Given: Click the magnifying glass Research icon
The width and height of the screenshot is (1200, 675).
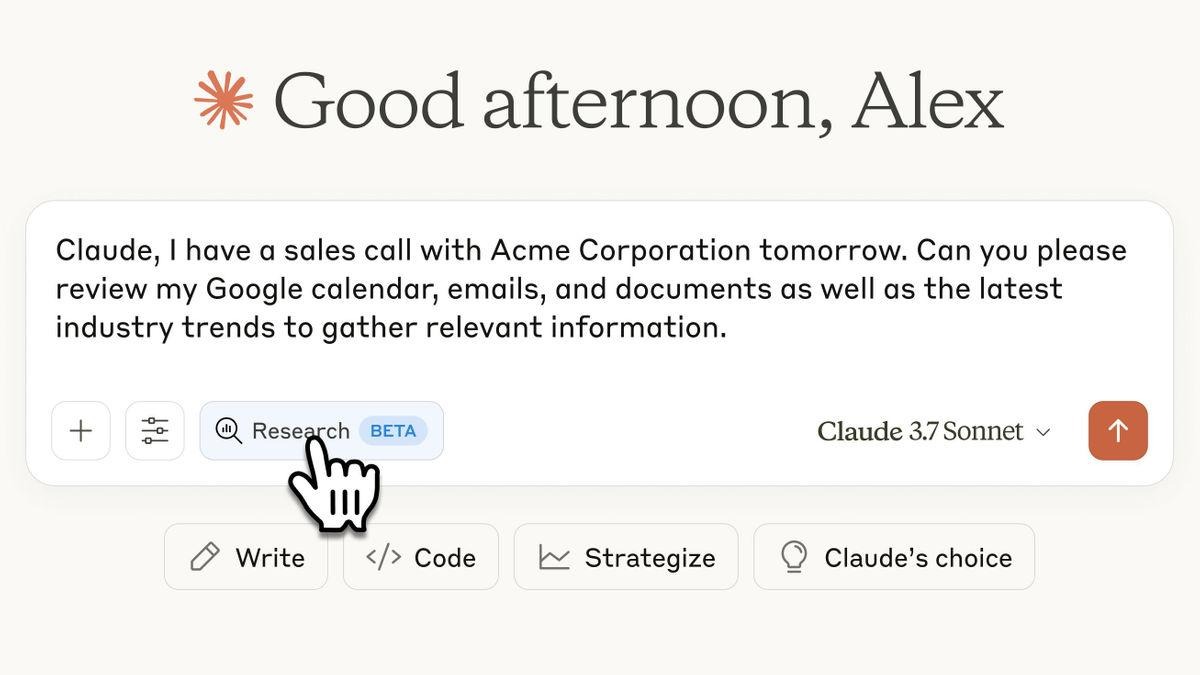Looking at the screenshot, I should 227,428.
